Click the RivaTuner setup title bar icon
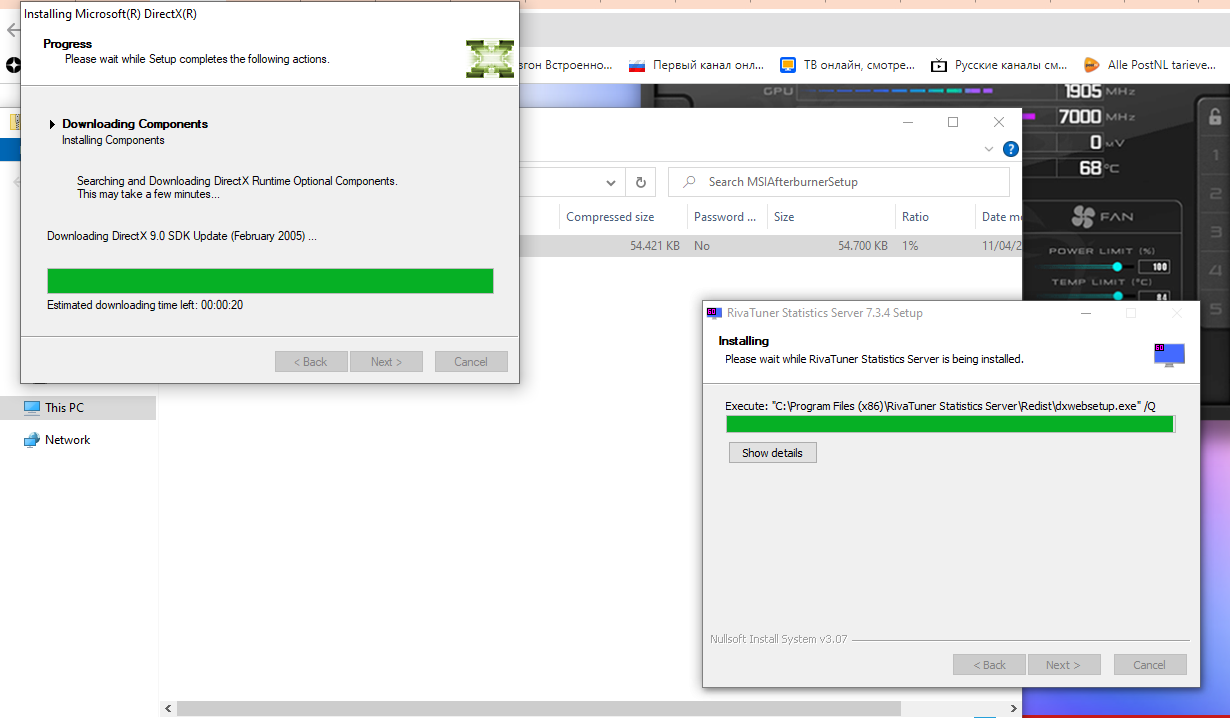Screen dimensions: 1230x718 point(714,313)
